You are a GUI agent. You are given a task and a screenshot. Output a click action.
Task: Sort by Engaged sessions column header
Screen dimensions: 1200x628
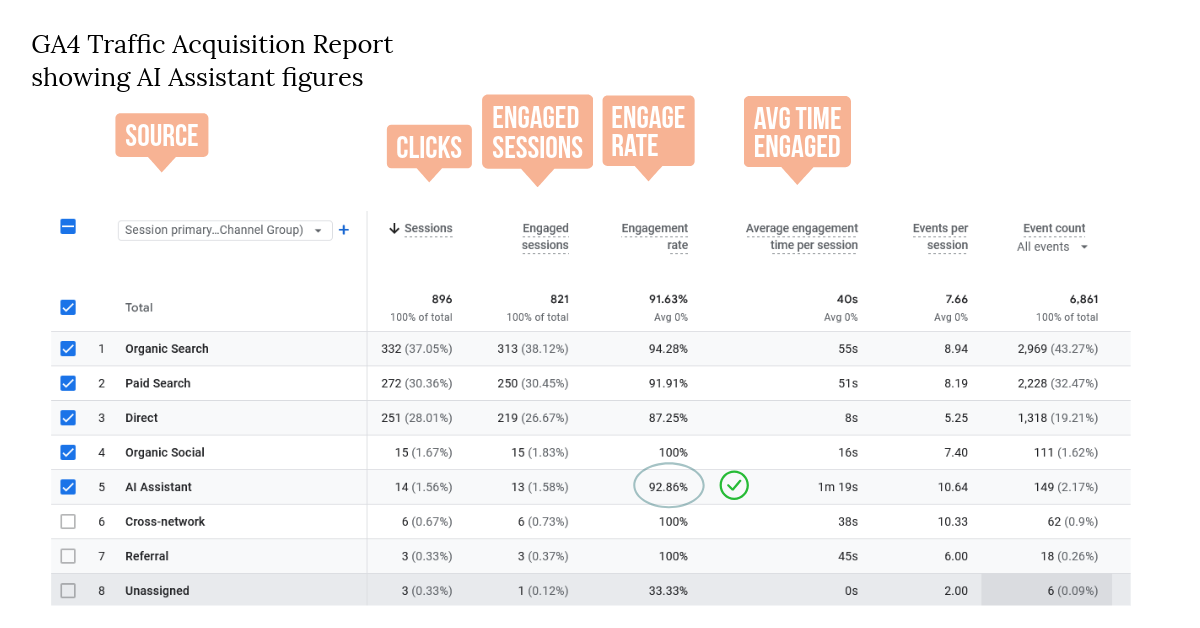coord(545,237)
